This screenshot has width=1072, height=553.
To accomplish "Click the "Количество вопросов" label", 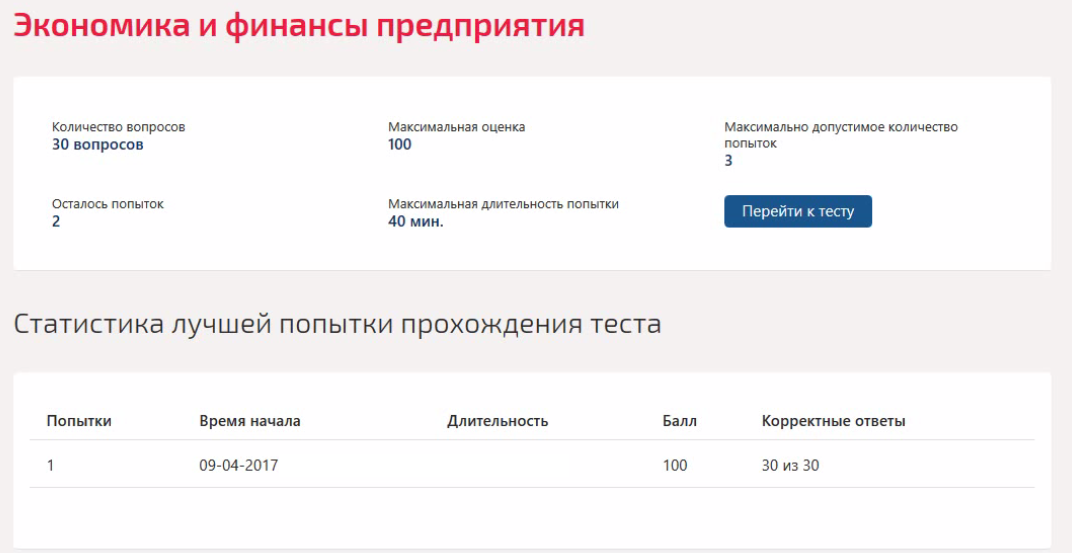I will click(x=118, y=127).
